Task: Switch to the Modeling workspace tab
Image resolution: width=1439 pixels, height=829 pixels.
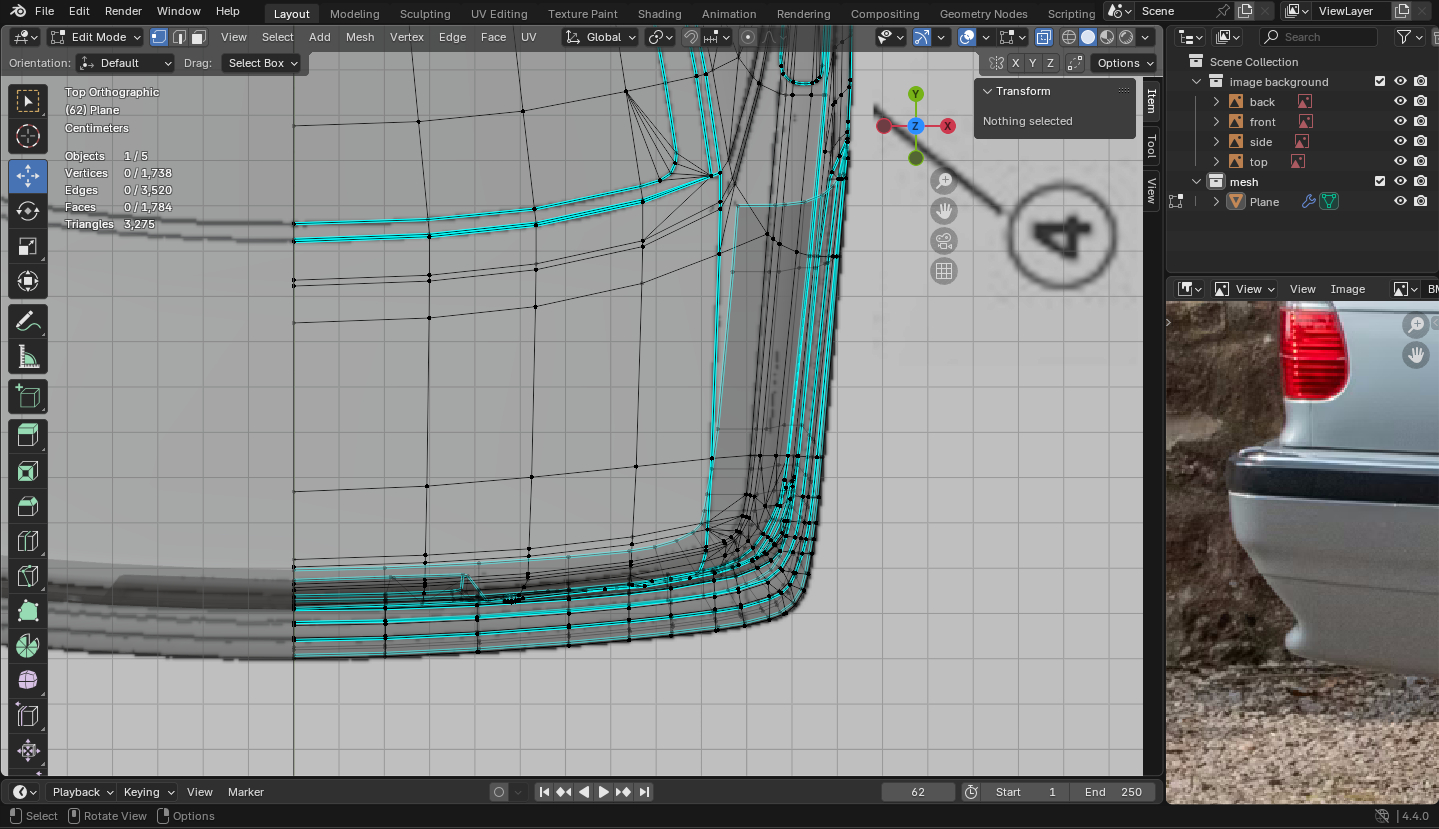Action: 355,14
